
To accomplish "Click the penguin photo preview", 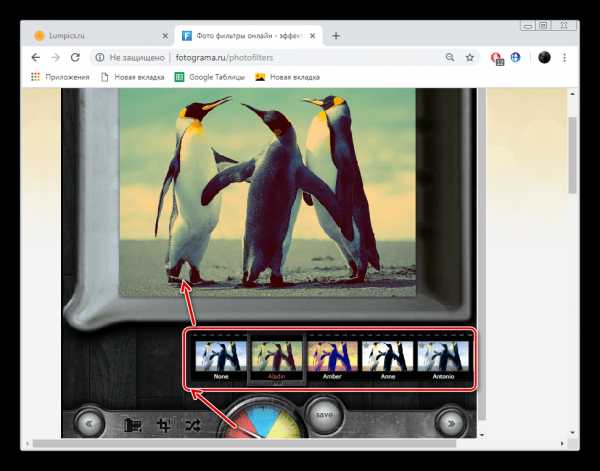I will (267, 192).
